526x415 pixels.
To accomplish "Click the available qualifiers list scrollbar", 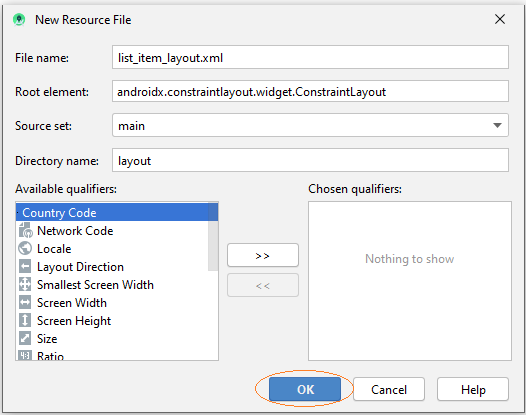I will pyautogui.click(x=213, y=237).
